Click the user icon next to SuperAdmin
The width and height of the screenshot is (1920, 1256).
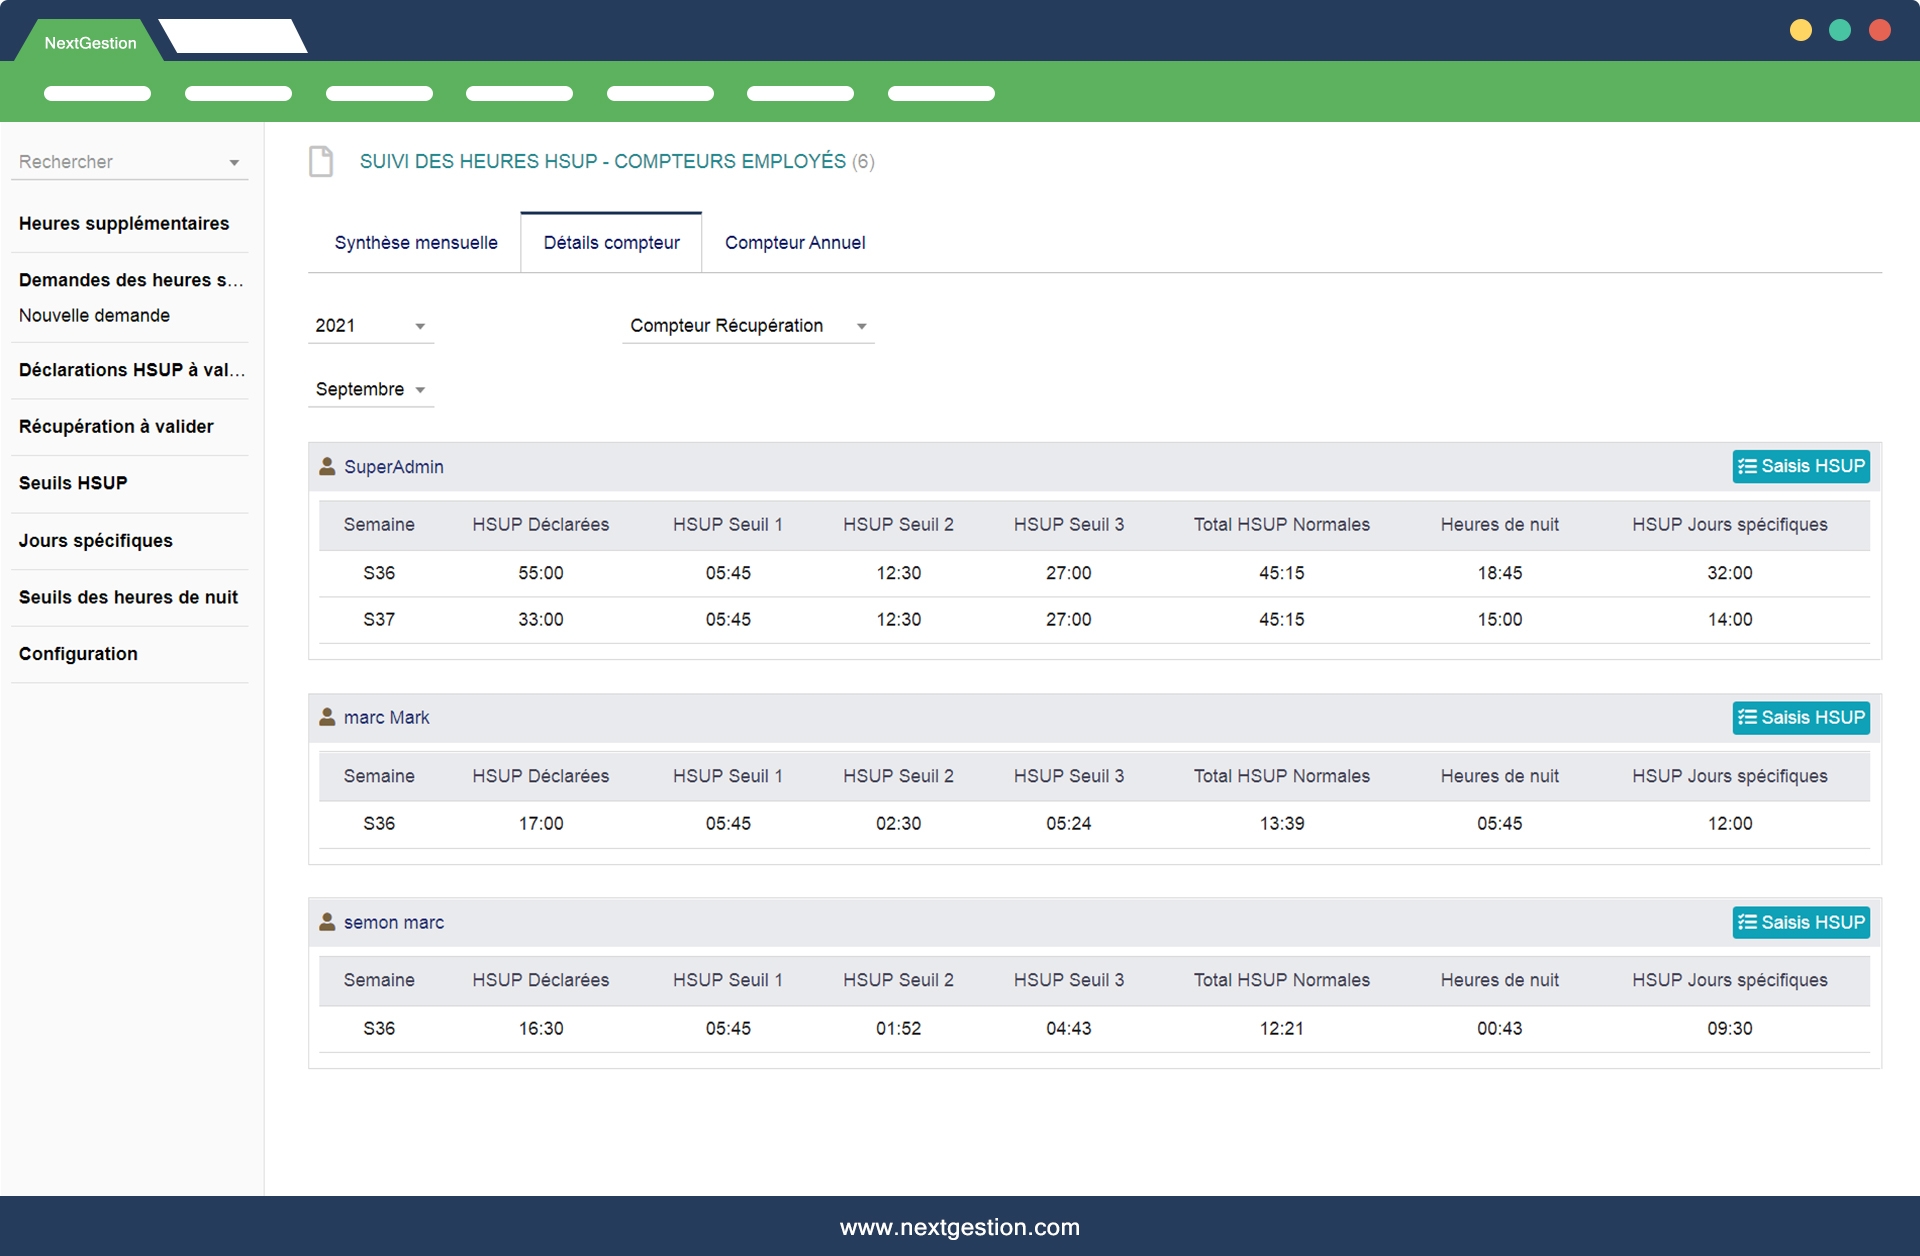coord(327,467)
